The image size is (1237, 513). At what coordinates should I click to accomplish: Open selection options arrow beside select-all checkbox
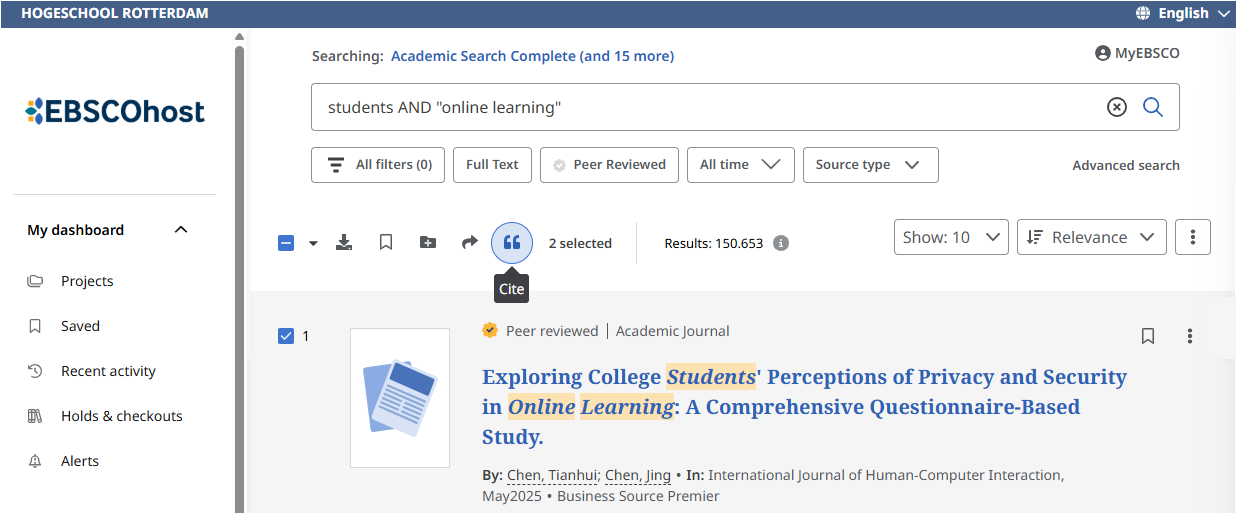tap(313, 243)
